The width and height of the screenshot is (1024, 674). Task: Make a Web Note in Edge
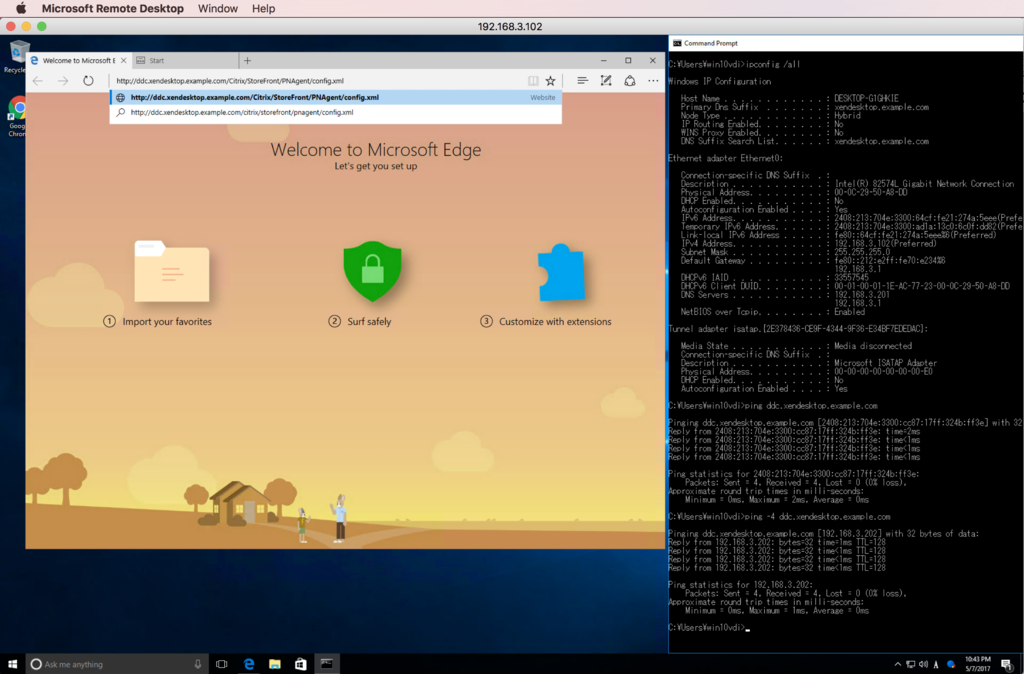point(605,81)
